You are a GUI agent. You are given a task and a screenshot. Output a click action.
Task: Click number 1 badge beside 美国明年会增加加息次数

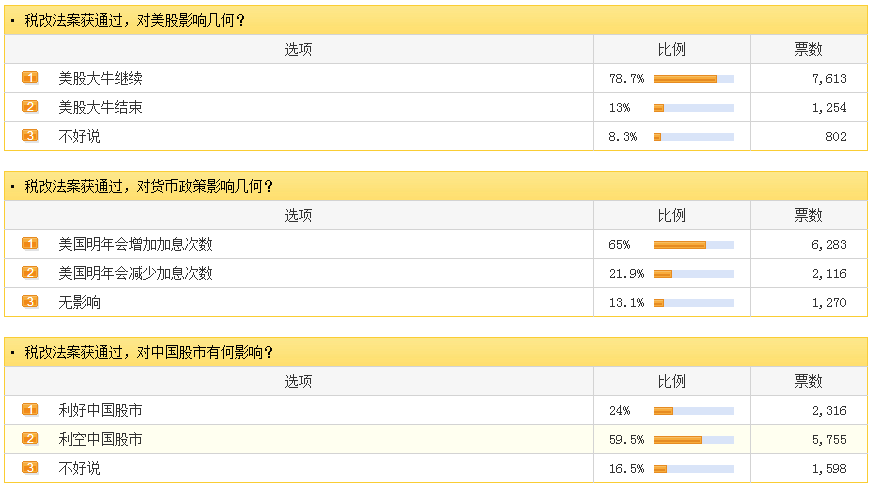(30, 244)
